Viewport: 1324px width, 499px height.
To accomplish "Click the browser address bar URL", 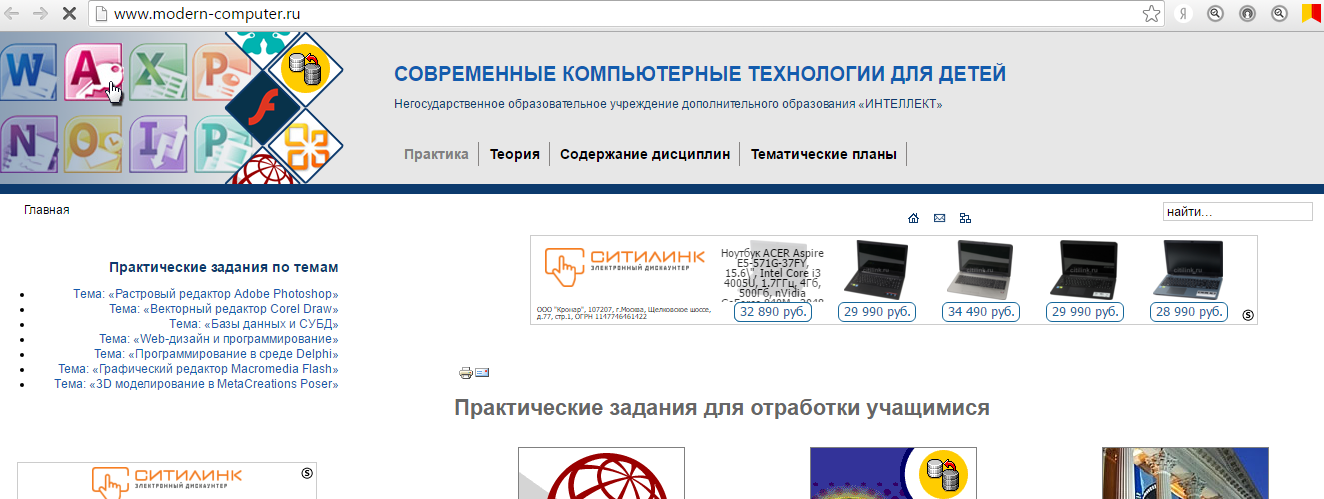I will pyautogui.click(x=207, y=14).
